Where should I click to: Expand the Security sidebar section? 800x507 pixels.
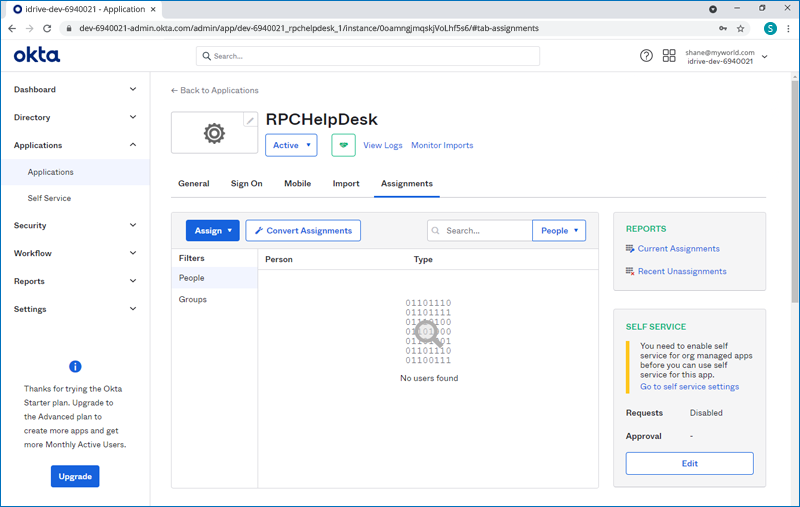(75, 226)
